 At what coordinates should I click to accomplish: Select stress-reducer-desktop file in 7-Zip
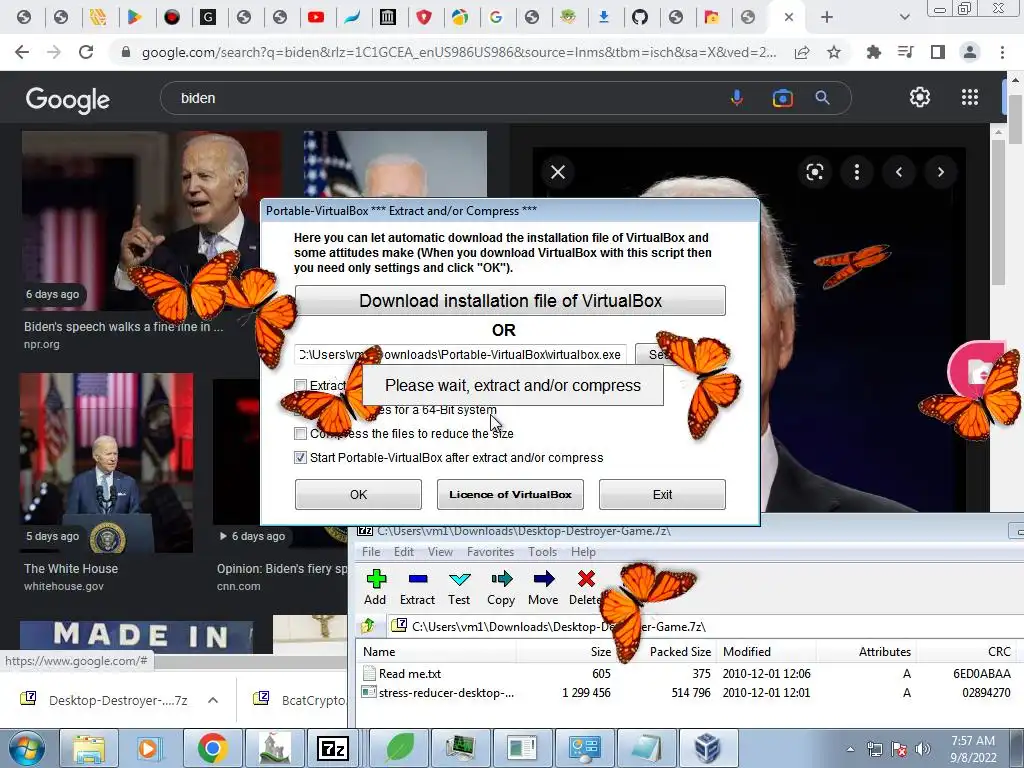pyautogui.click(x=446, y=692)
